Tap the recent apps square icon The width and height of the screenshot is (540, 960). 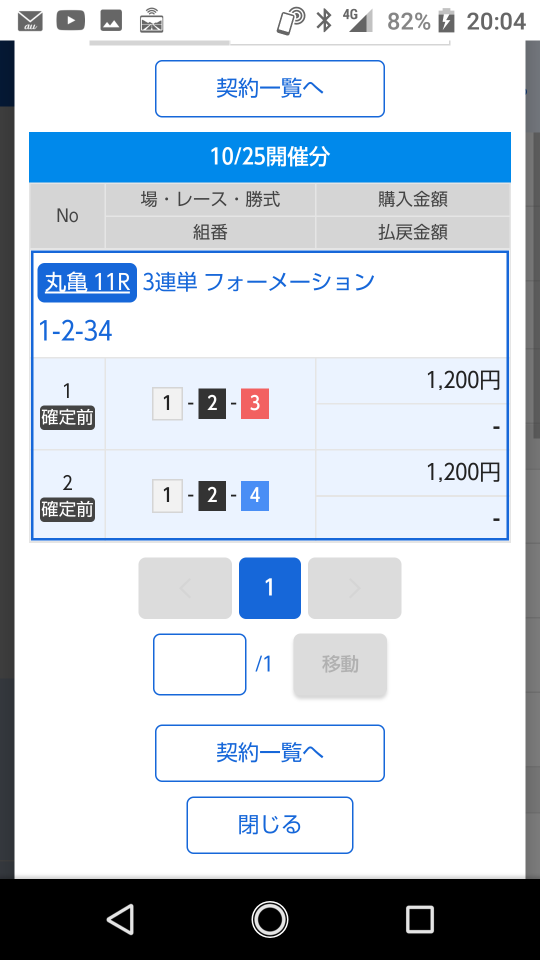(419, 919)
